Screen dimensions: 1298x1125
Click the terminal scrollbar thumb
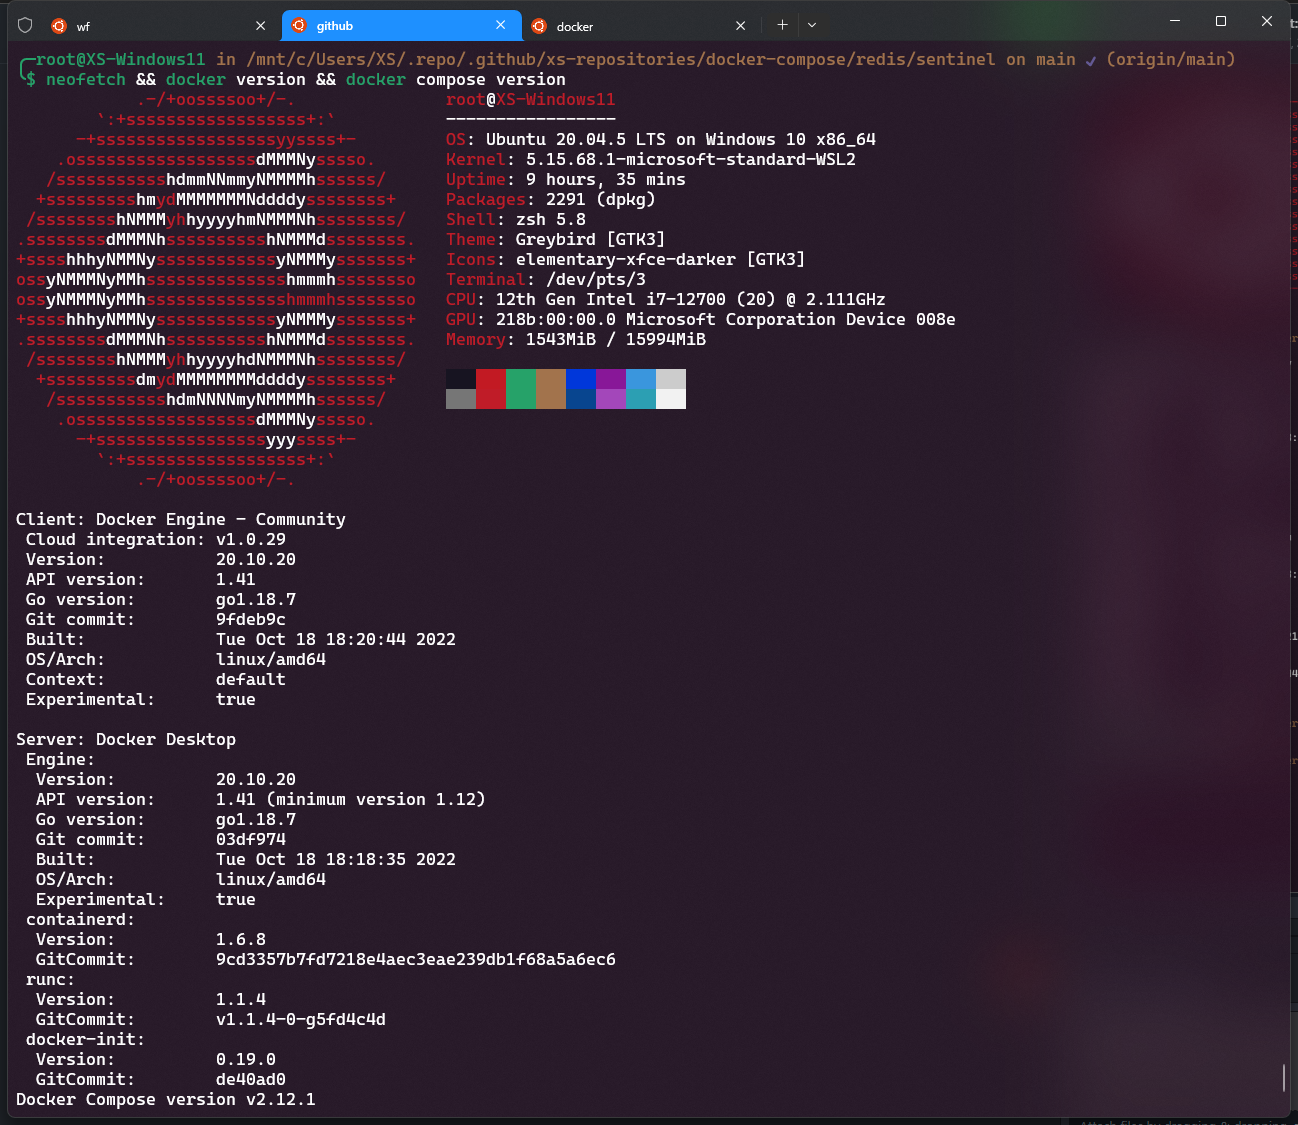(x=1284, y=1077)
